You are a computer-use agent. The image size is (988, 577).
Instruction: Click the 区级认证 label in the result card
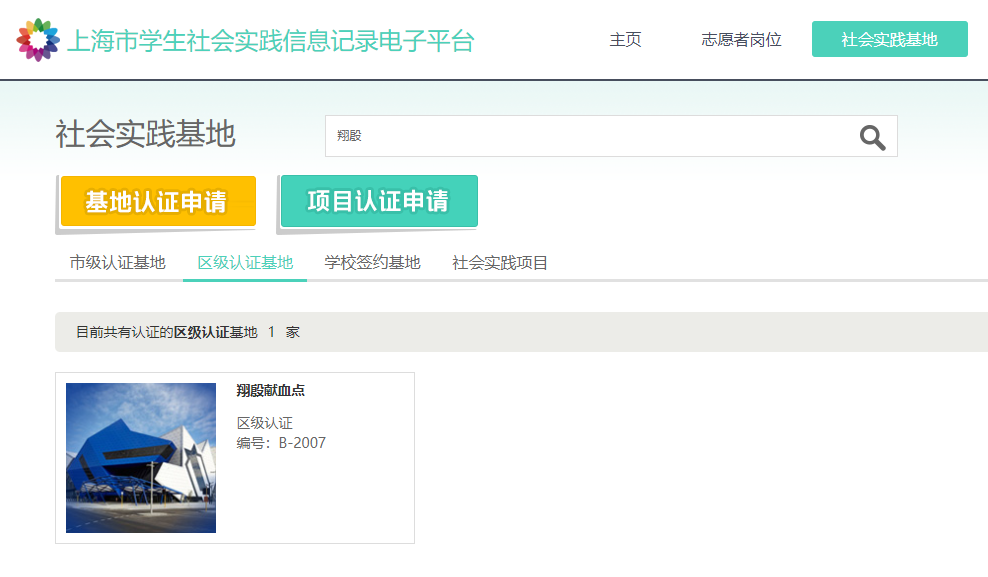click(x=265, y=423)
